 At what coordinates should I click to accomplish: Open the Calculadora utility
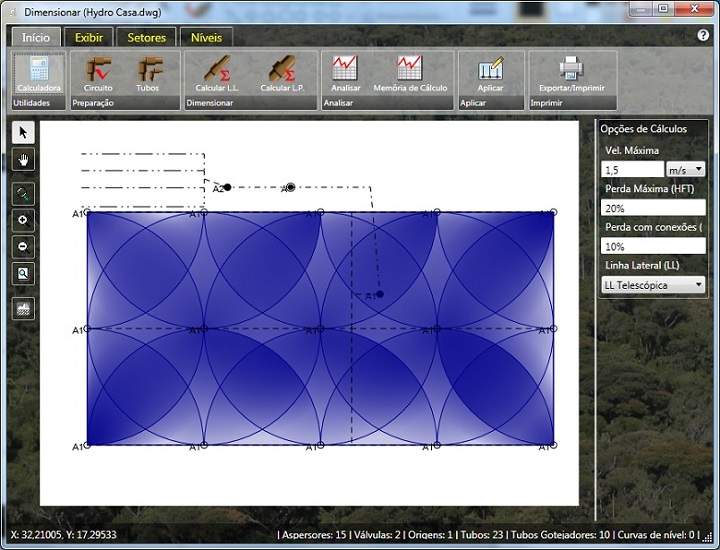[39, 73]
